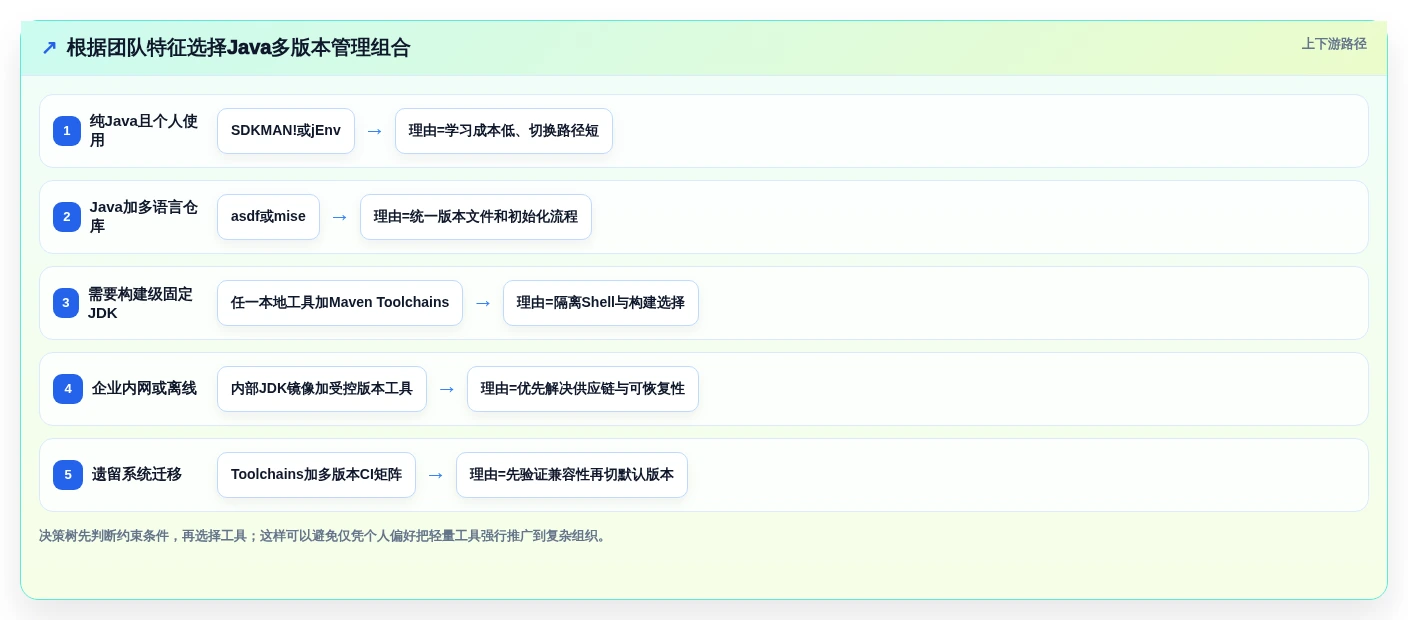Screen dimensions: 1408x620
Task: Click the number 2 badge
Action: coord(67,217)
